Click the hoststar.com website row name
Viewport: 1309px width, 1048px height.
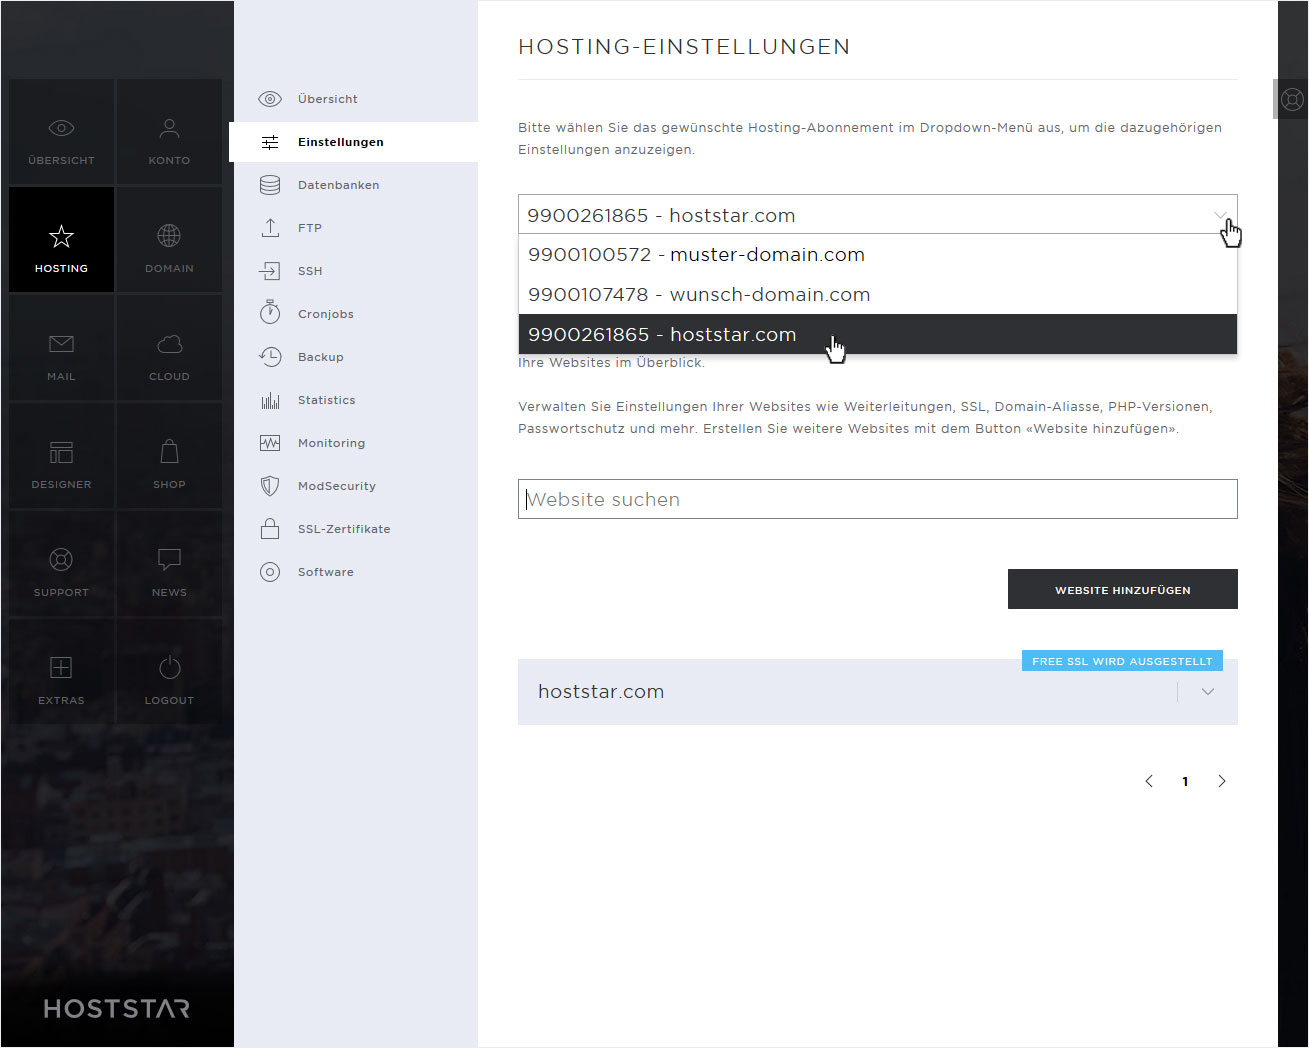pyautogui.click(x=601, y=692)
